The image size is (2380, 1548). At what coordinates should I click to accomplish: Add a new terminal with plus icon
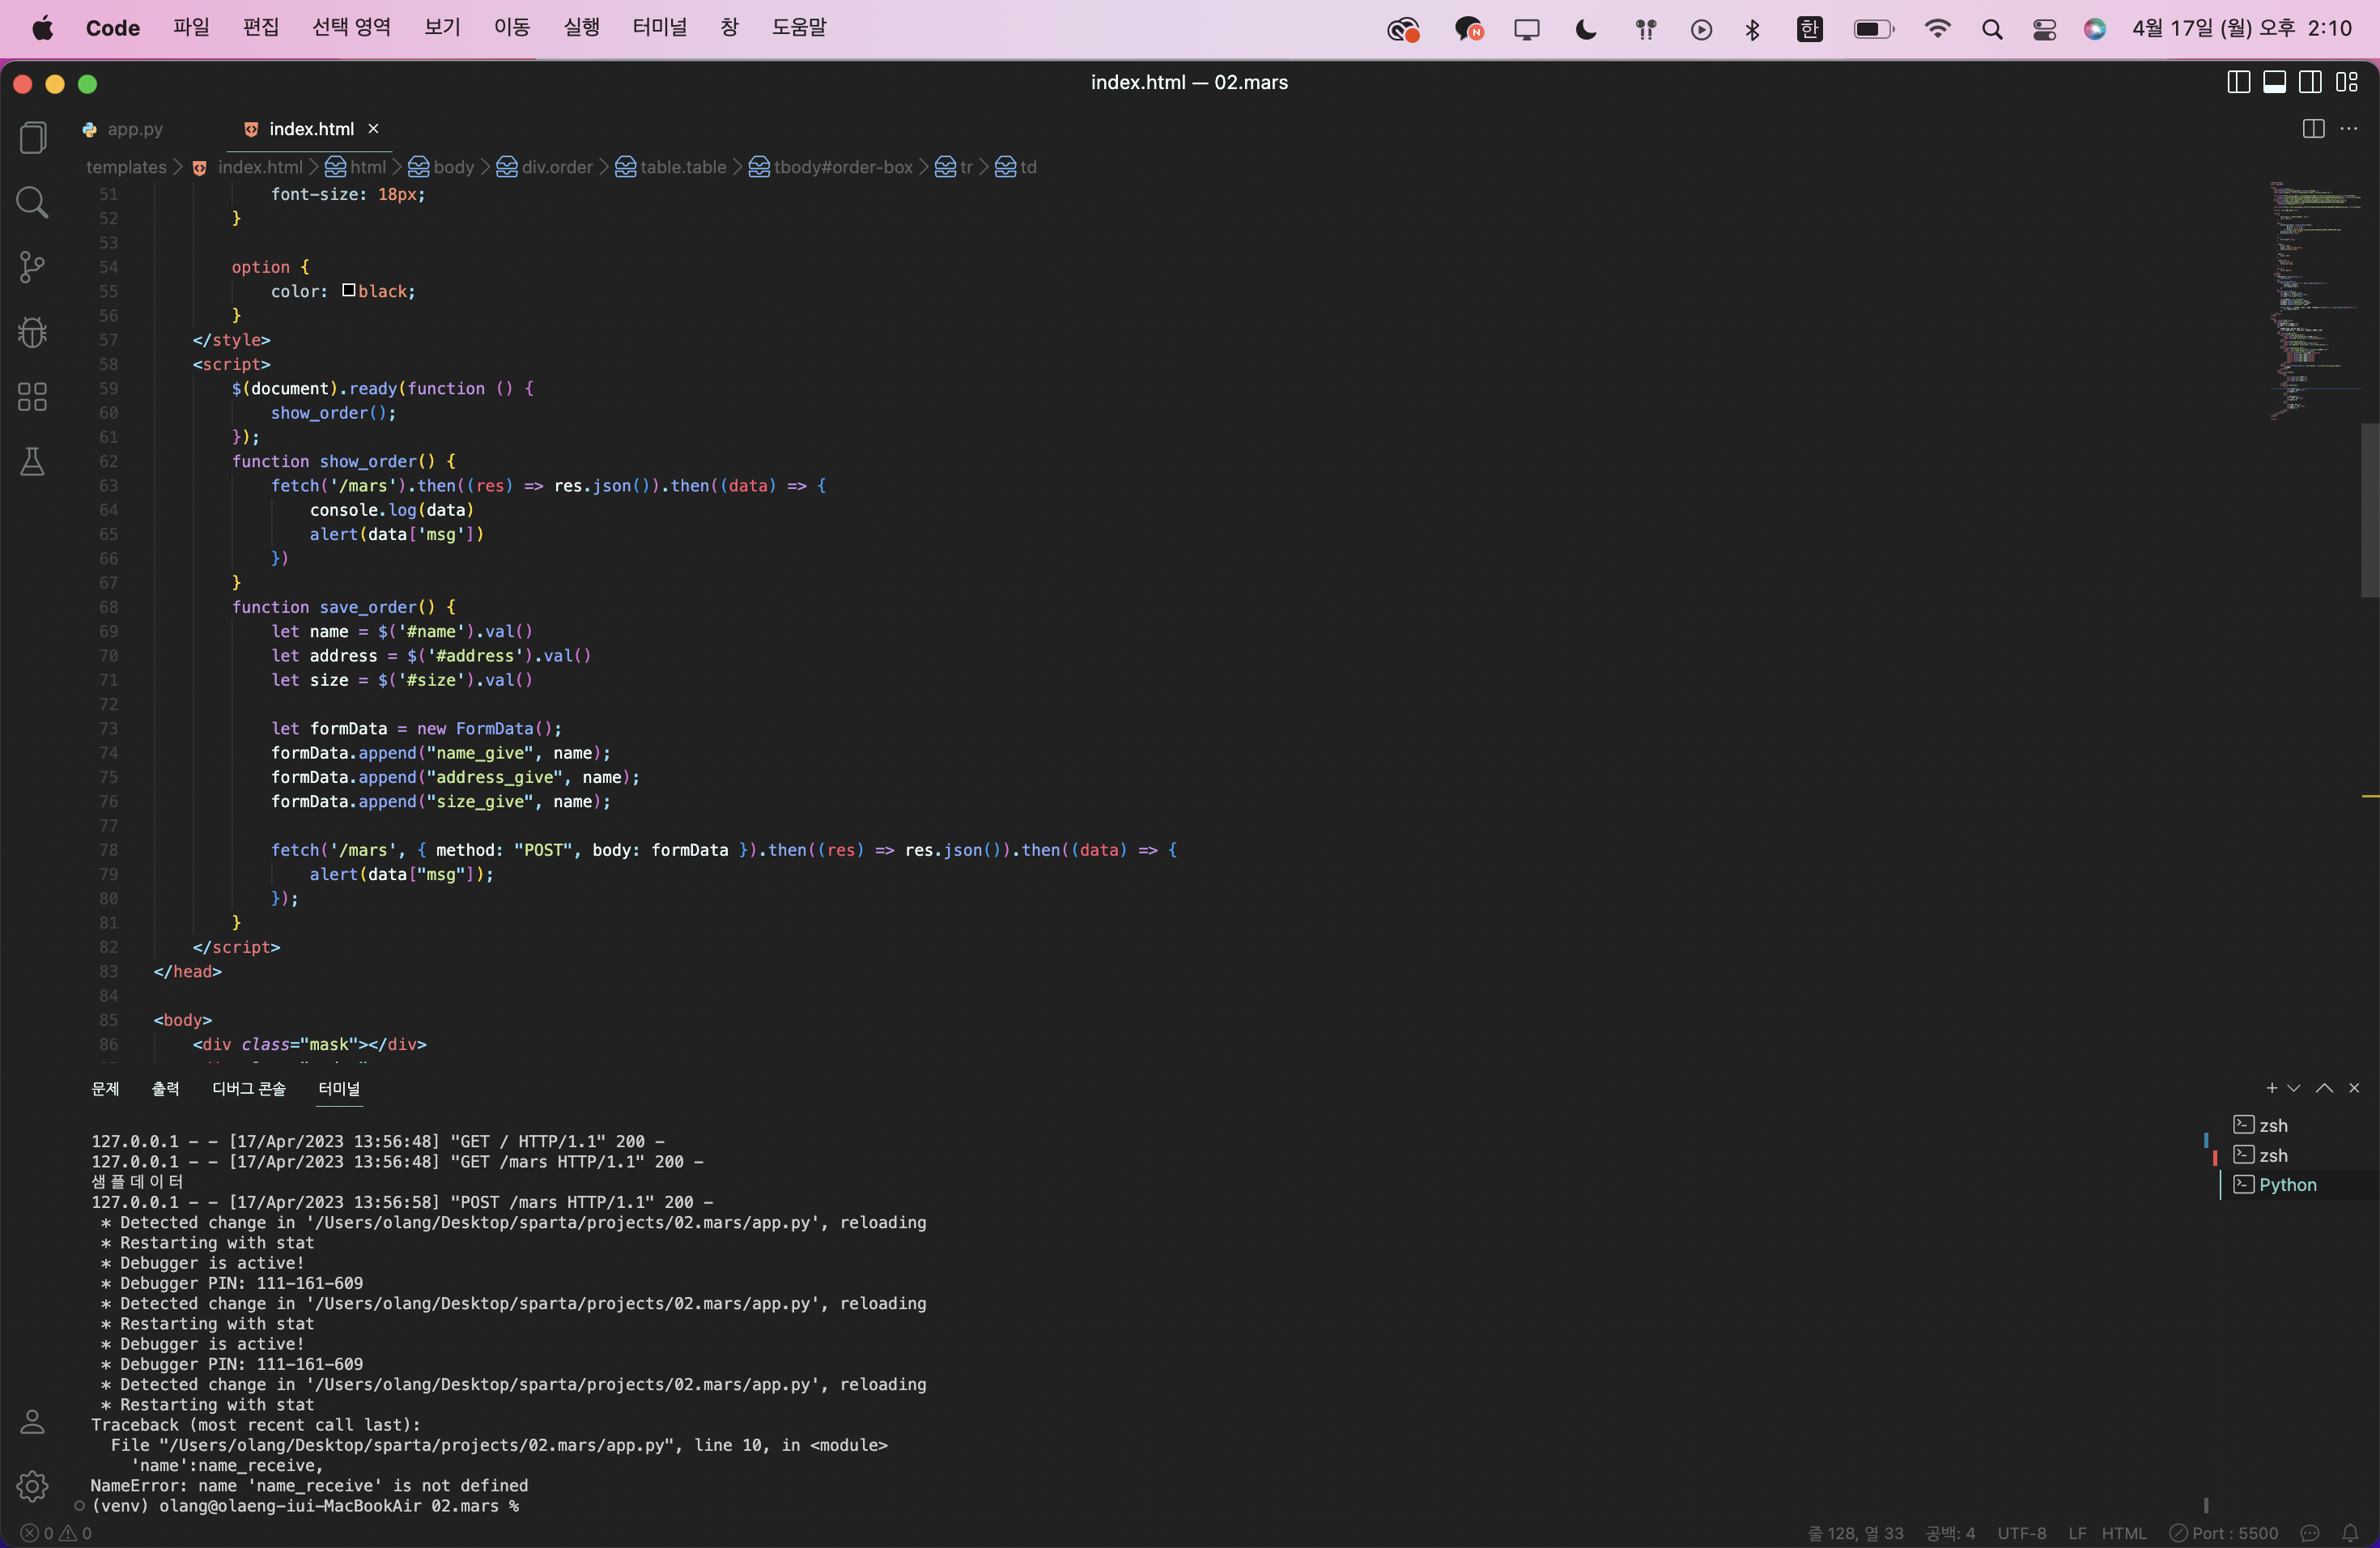tap(2271, 1088)
